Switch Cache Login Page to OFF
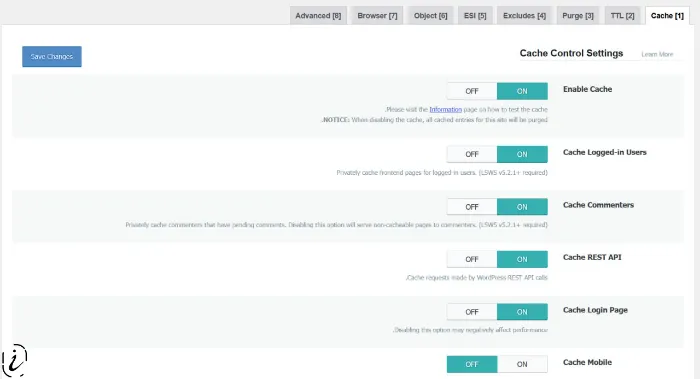The width and height of the screenshot is (700, 379). pyautogui.click(x=472, y=312)
